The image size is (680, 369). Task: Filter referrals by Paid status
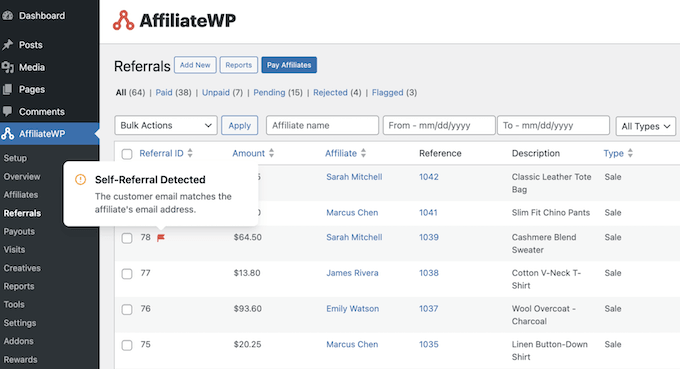point(164,92)
